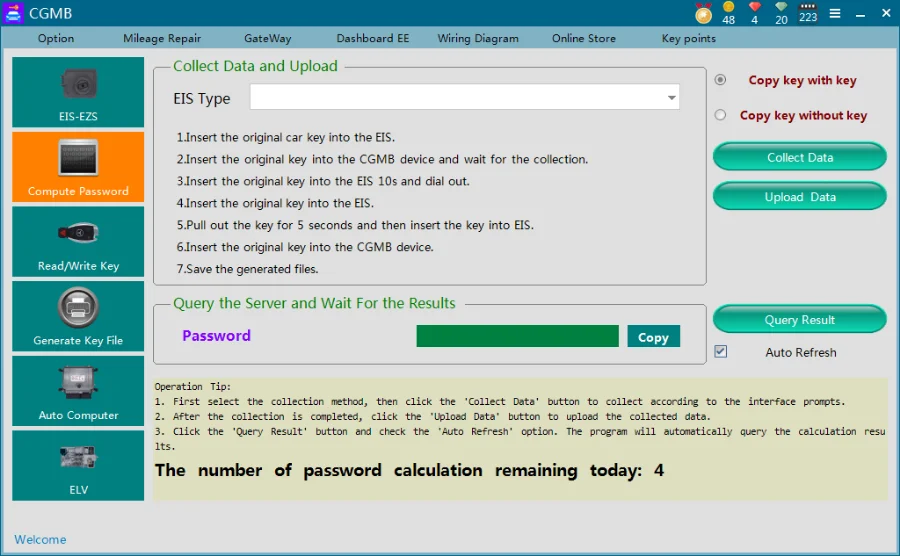
Task: Click step '7.Save the generated files.'
Action: click(x=247, y=269)
